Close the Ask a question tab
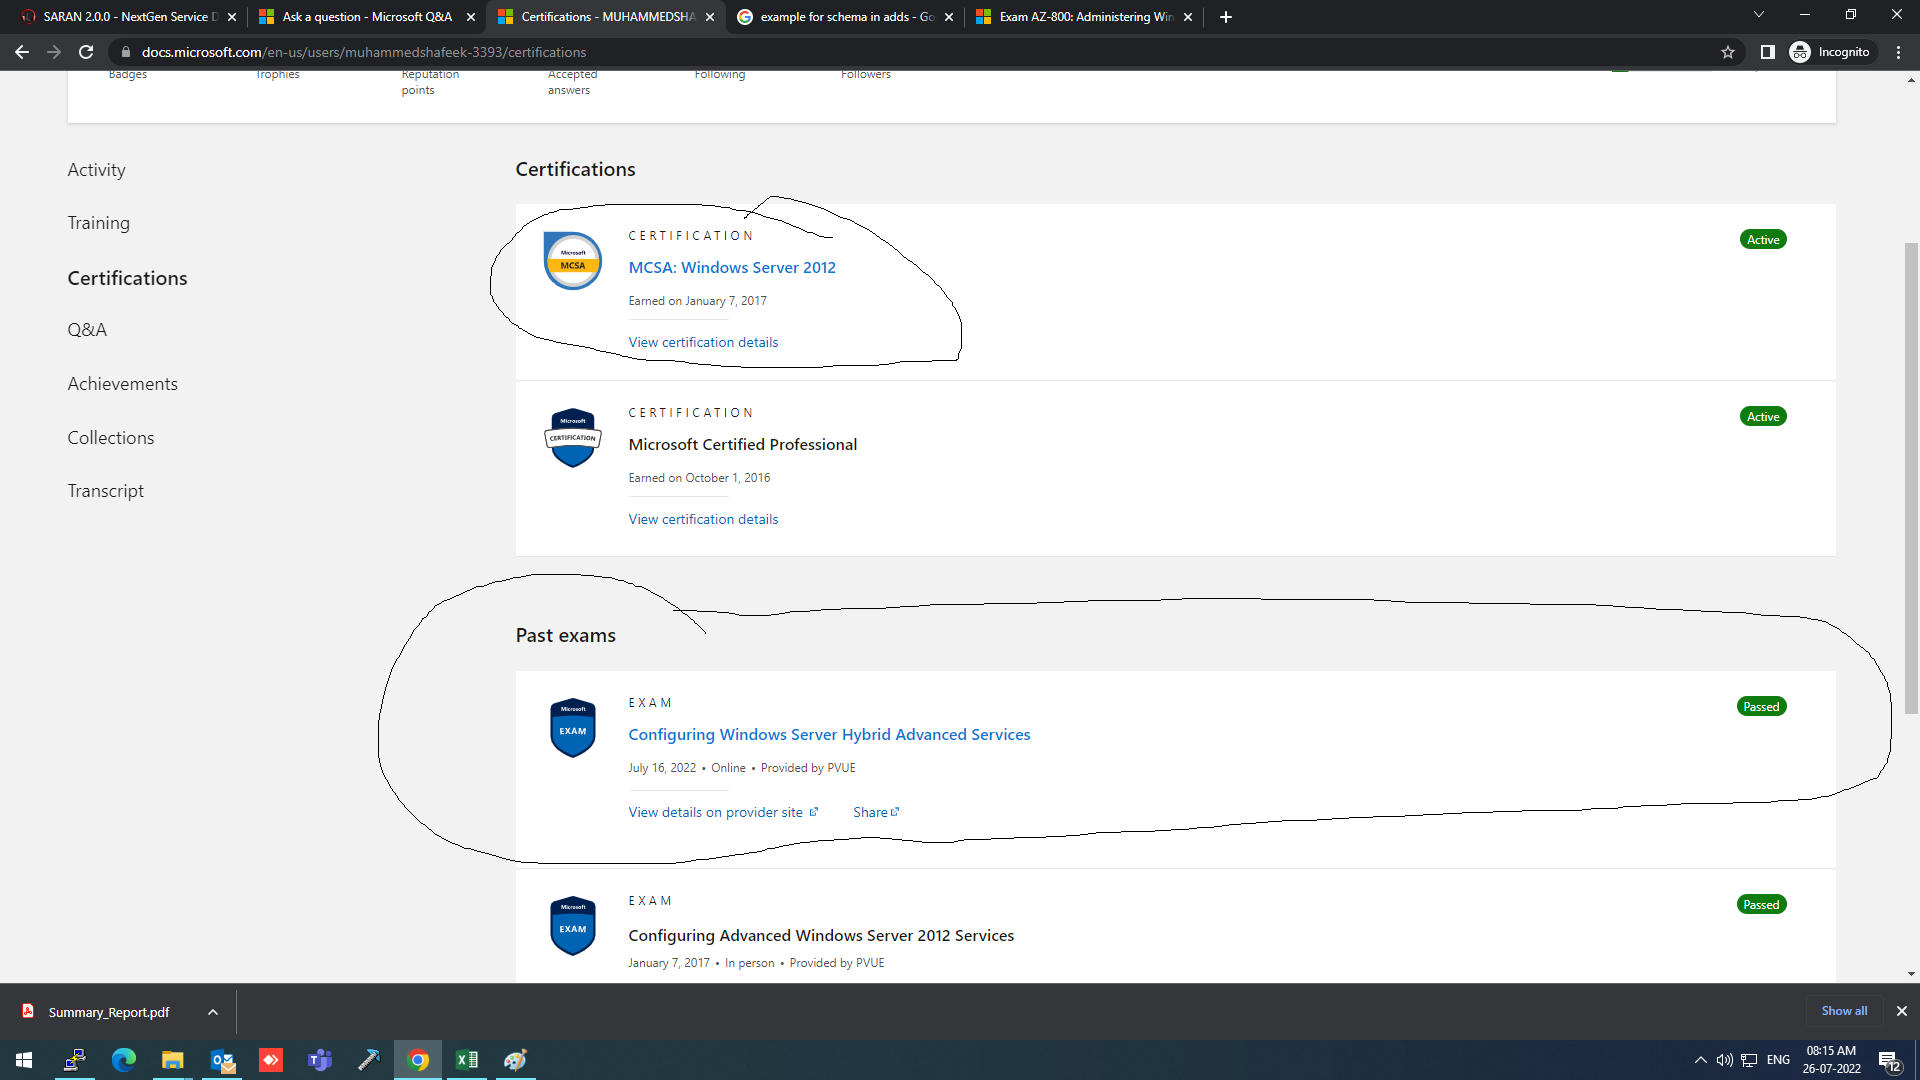Viewport: 1920px width, 1080px height. pos(471,17)
